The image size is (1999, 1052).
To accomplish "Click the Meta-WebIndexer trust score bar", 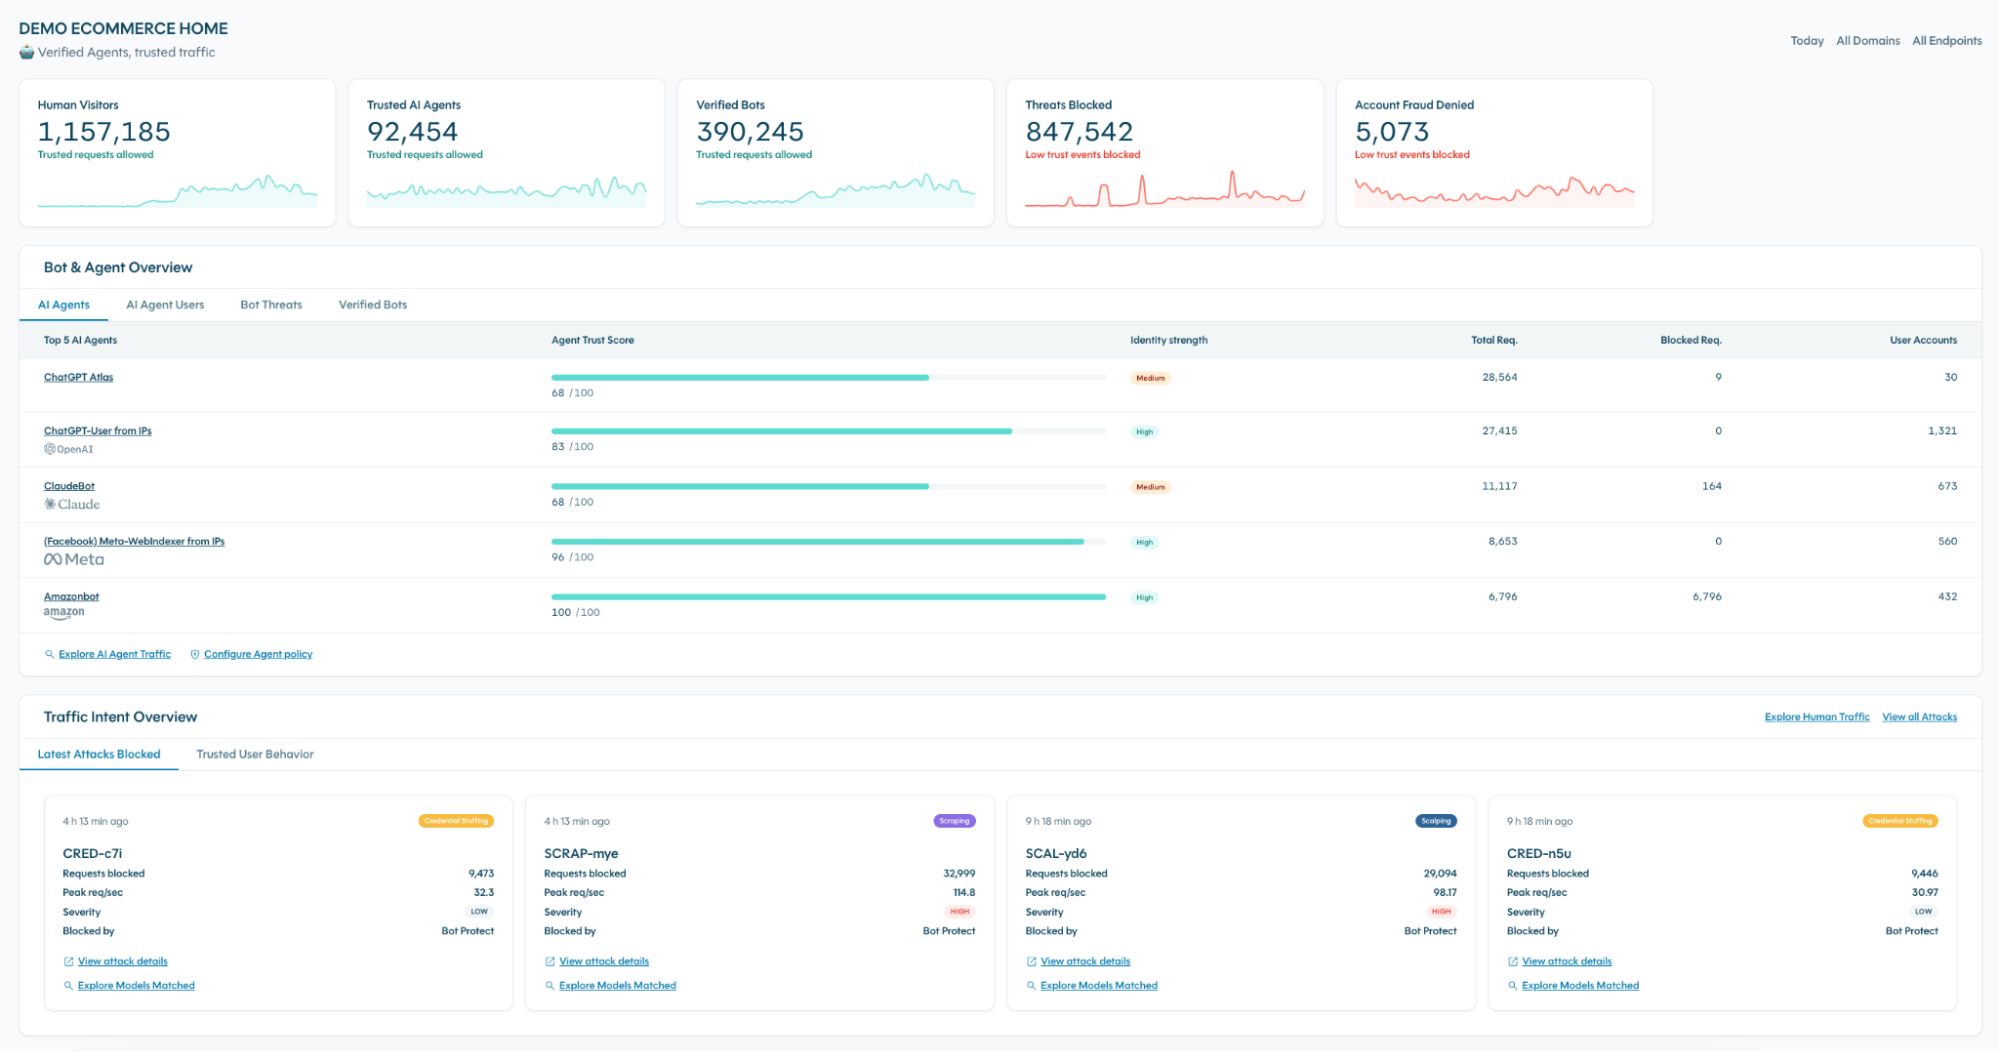I will [x=829, y=542].
